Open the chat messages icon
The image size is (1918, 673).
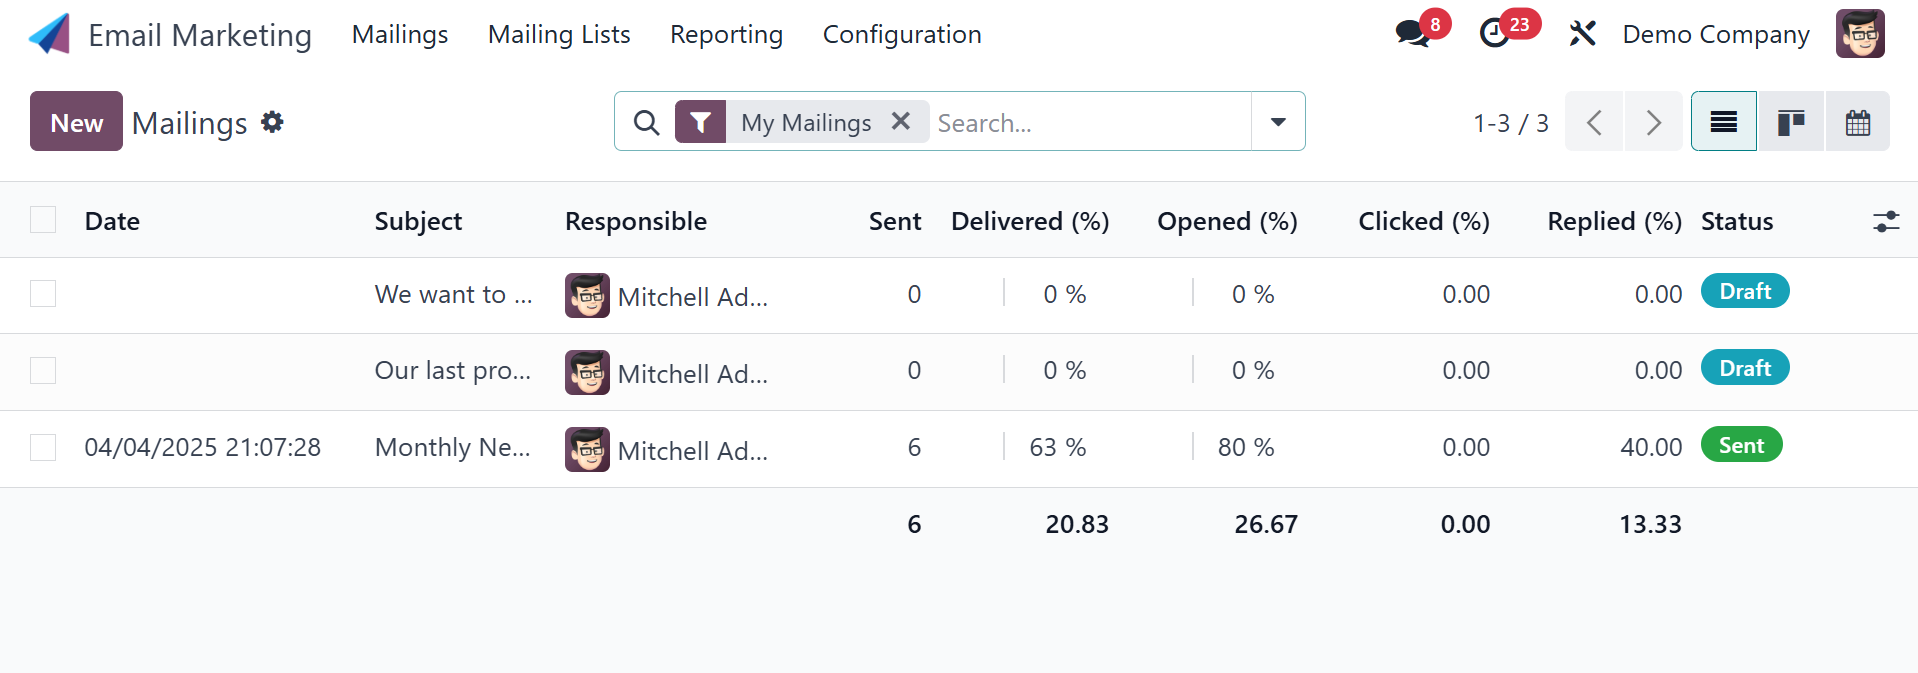coord(1412,33)
